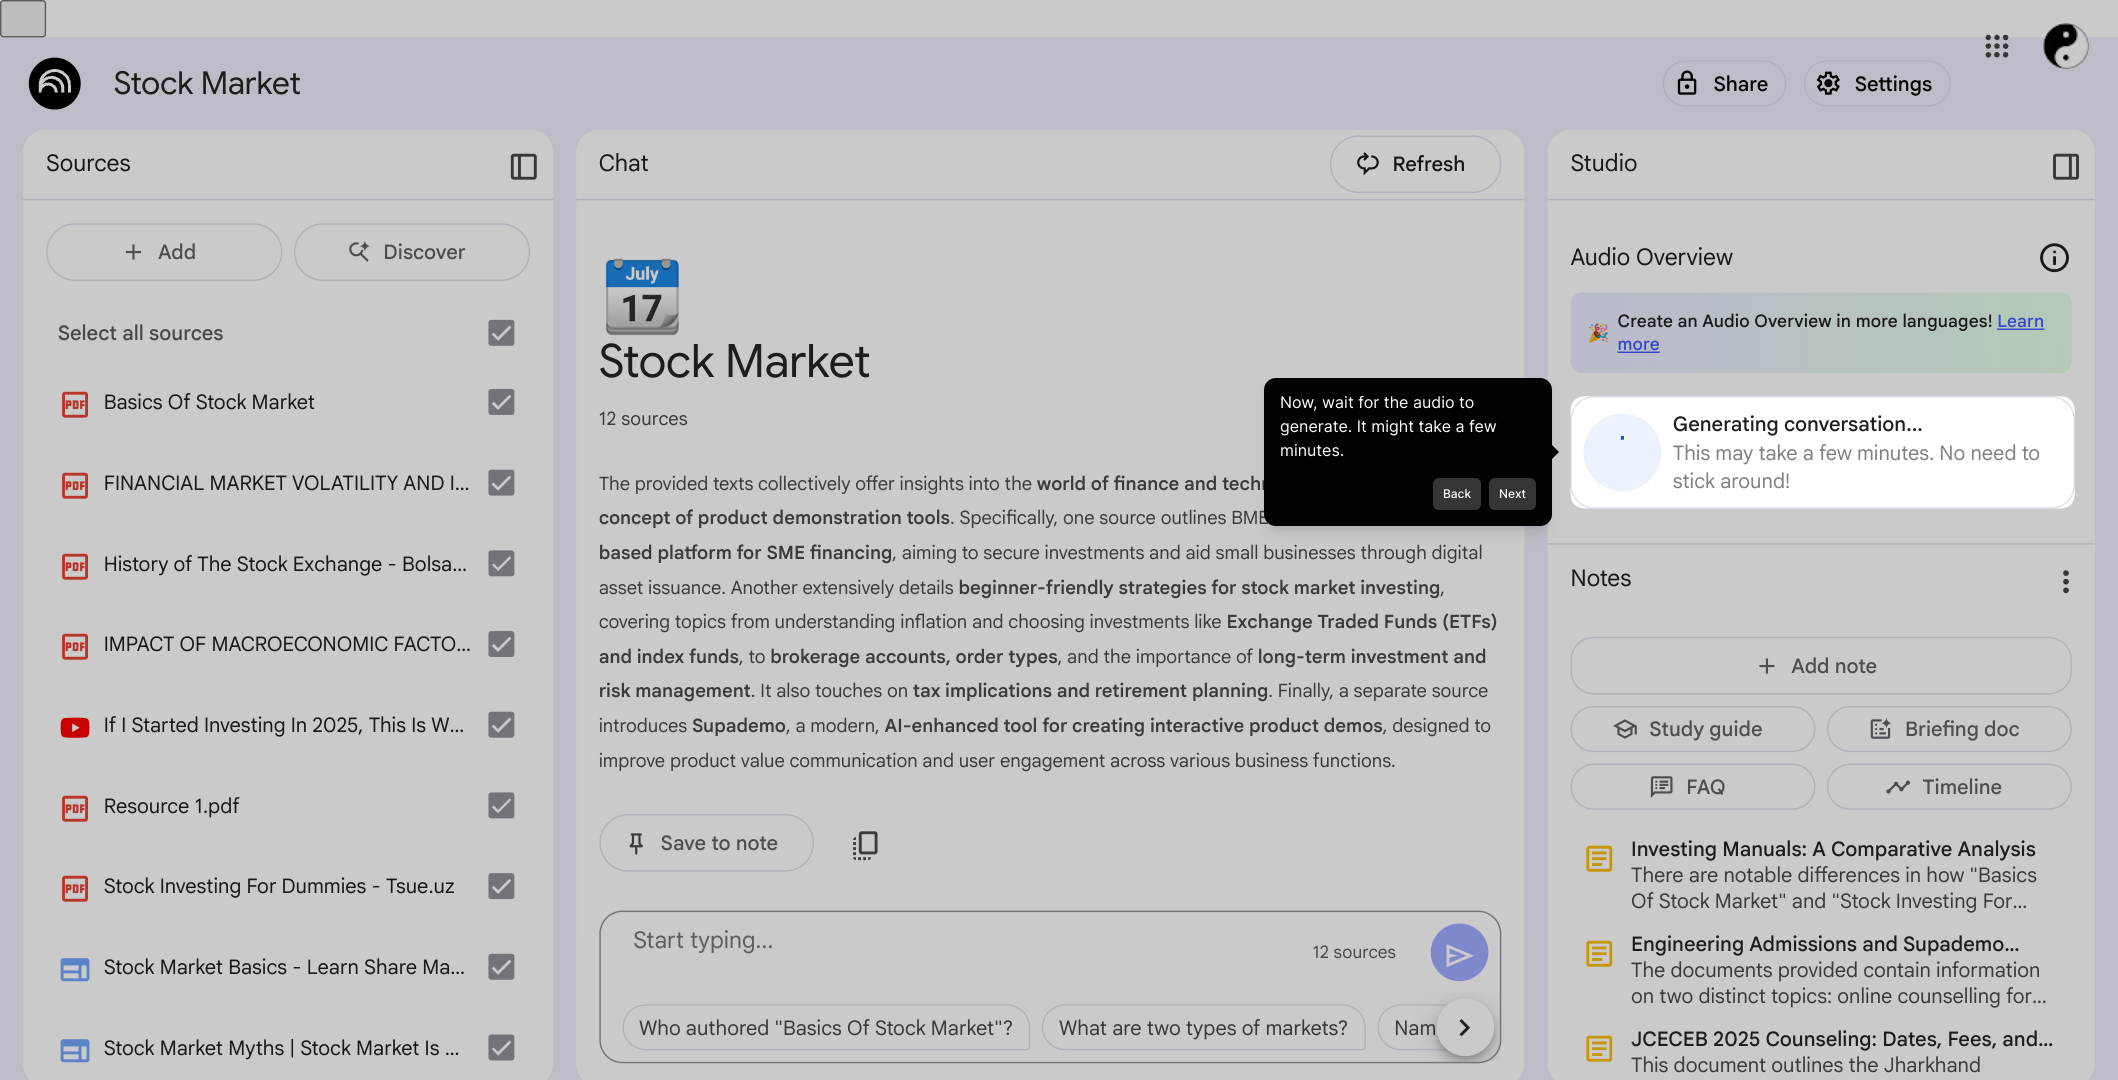Collapse the Sources panel

(x=523, y=166)
